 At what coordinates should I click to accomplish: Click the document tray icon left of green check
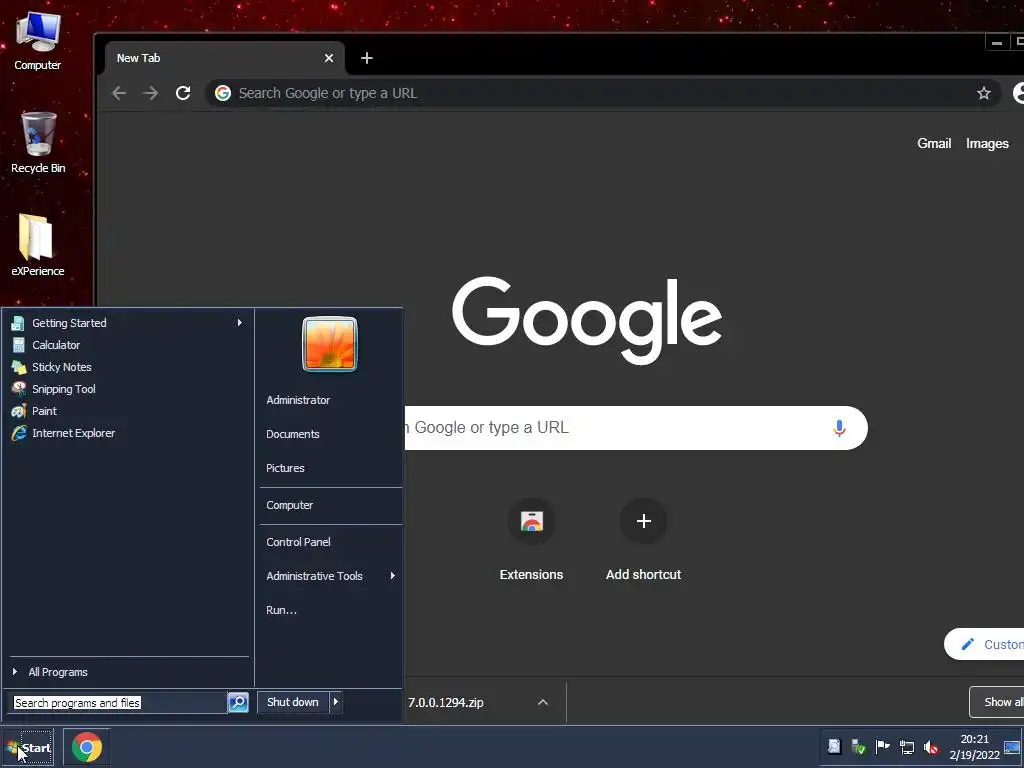[x=834, y=746]
